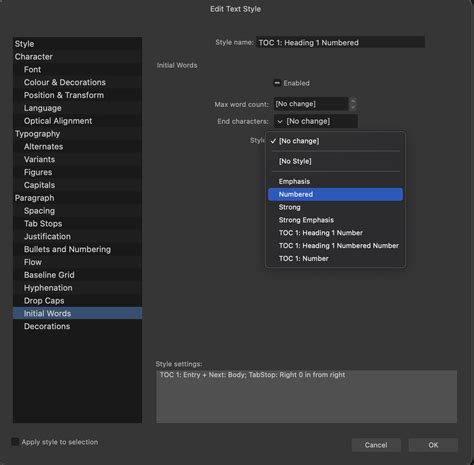Open Position & Transform settings
This screenshot has height=465, width=474.
tap(77, 95)
